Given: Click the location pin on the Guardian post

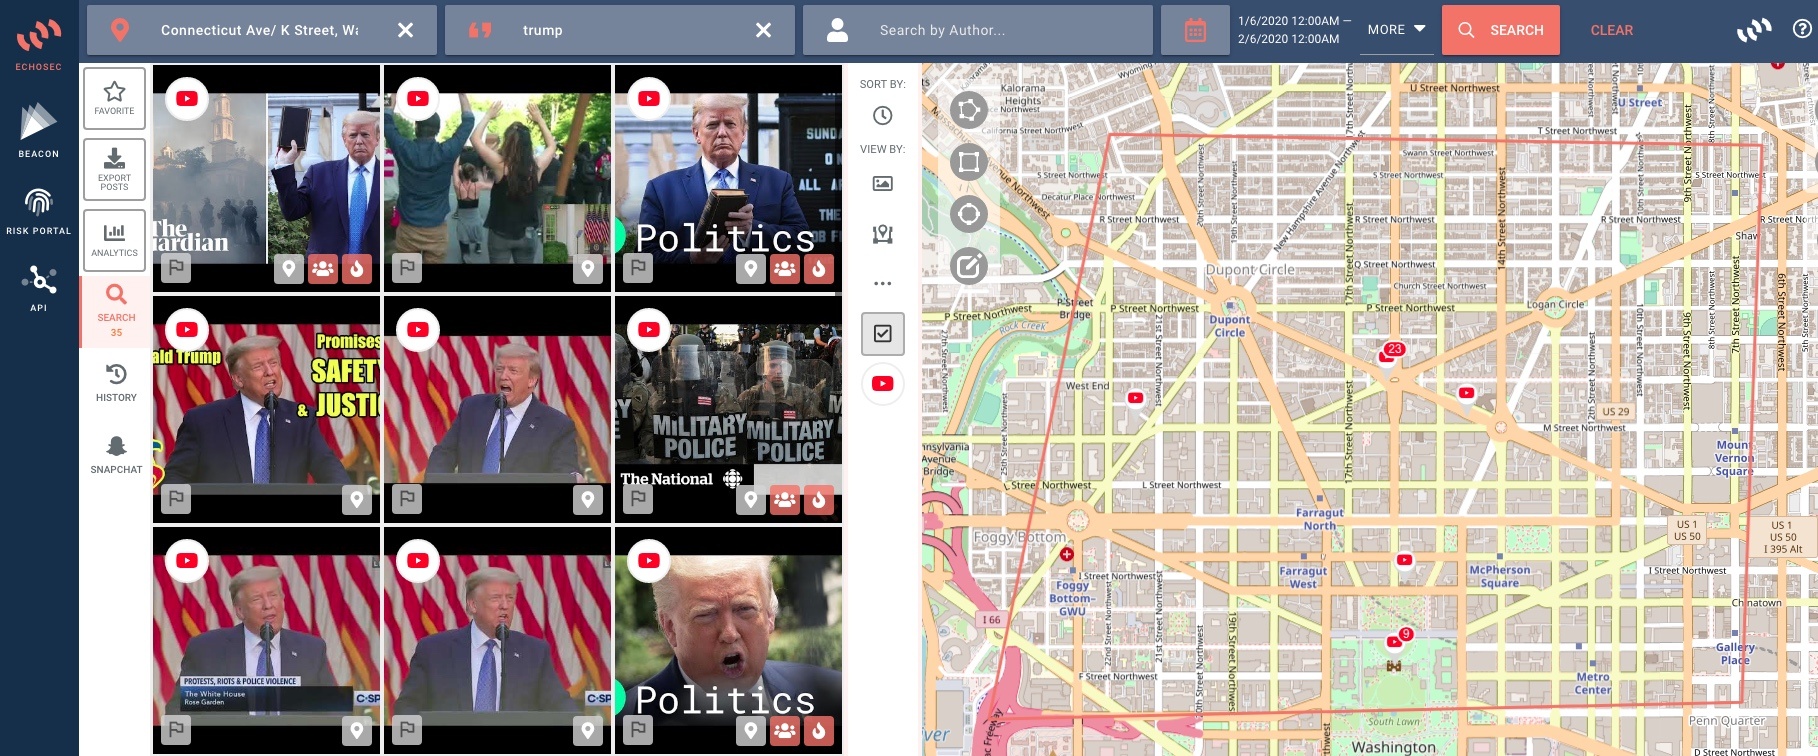Looking at the screenshot, I should pos(289,269).
